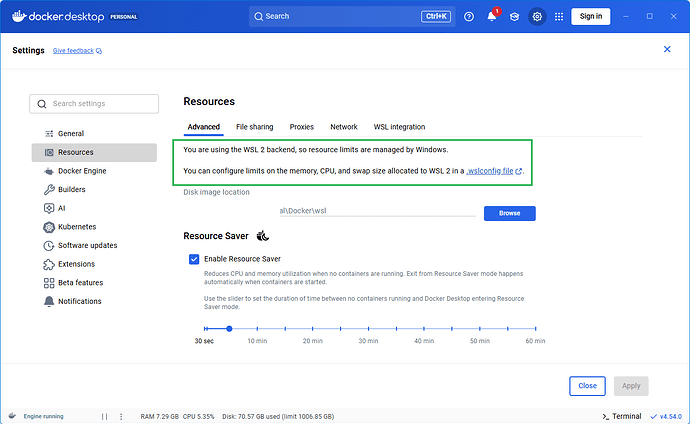Image resolution: width=690 pixels, height=424 pixels.
Task: Open the Learning center graduation cap icon
Action: 515,16
